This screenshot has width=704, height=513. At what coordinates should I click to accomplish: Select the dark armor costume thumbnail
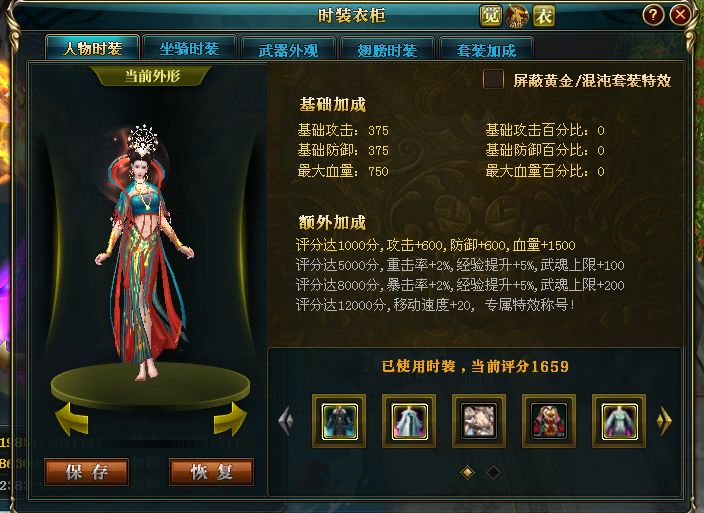tap(339, 421)
